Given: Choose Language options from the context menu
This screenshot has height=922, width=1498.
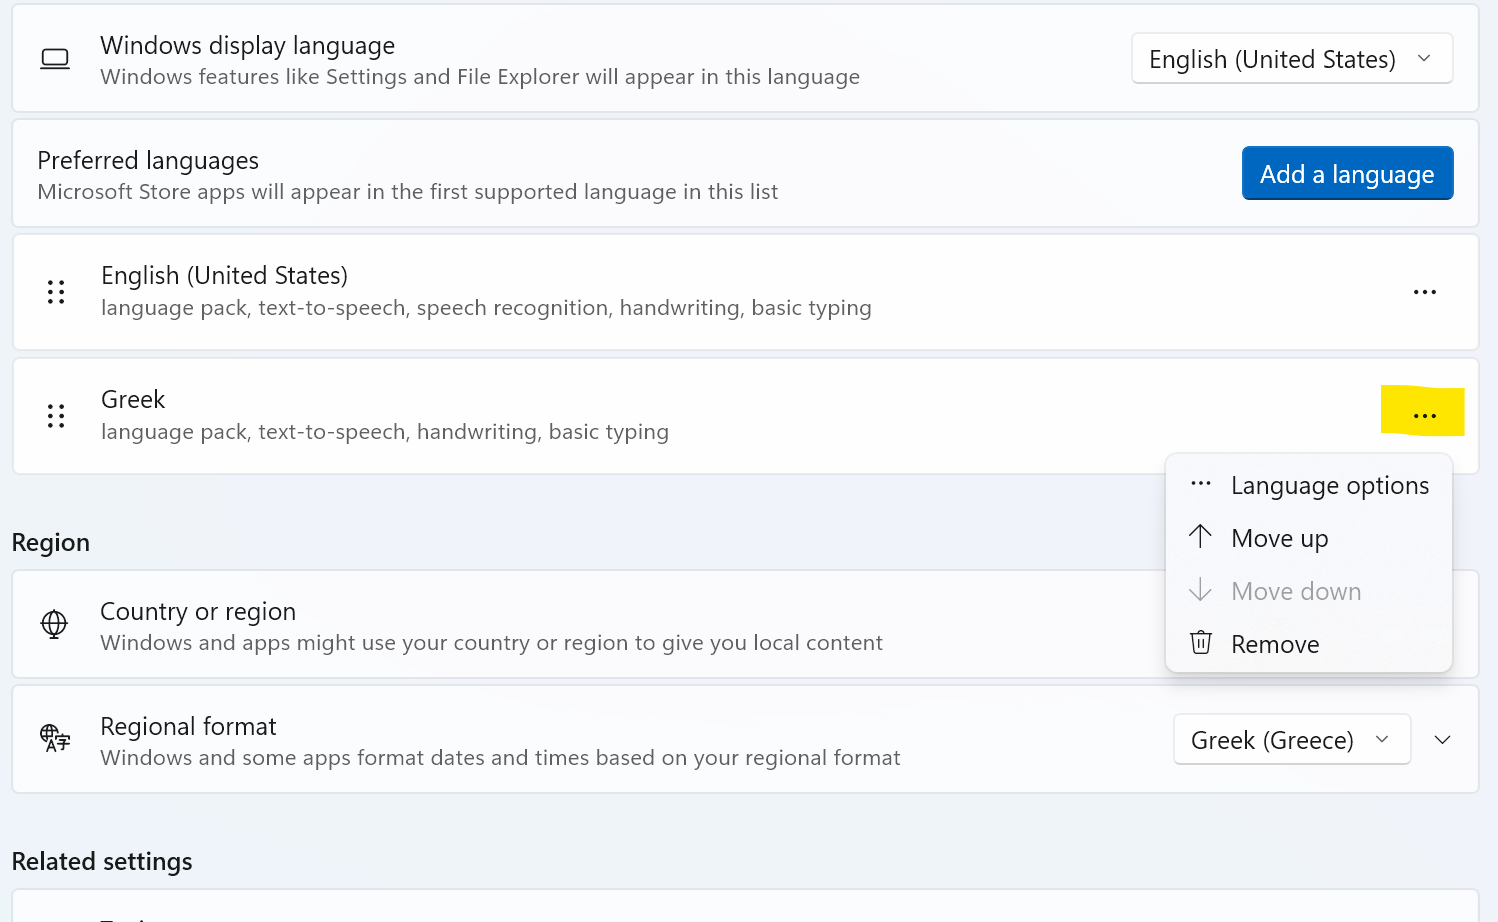Looking at the screenshot, I should tap(1329, 486).
